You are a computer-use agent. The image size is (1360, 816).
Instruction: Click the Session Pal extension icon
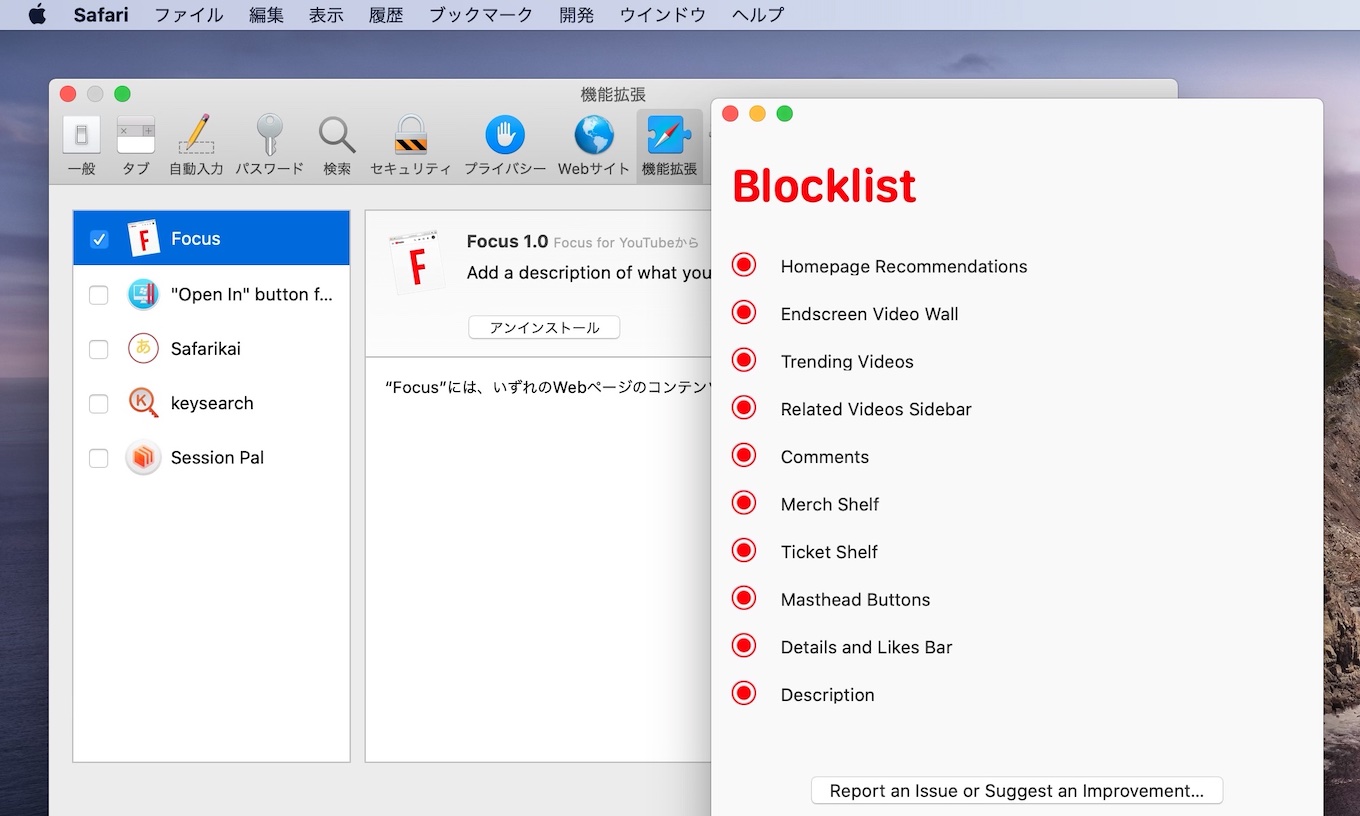coord(144,458)
